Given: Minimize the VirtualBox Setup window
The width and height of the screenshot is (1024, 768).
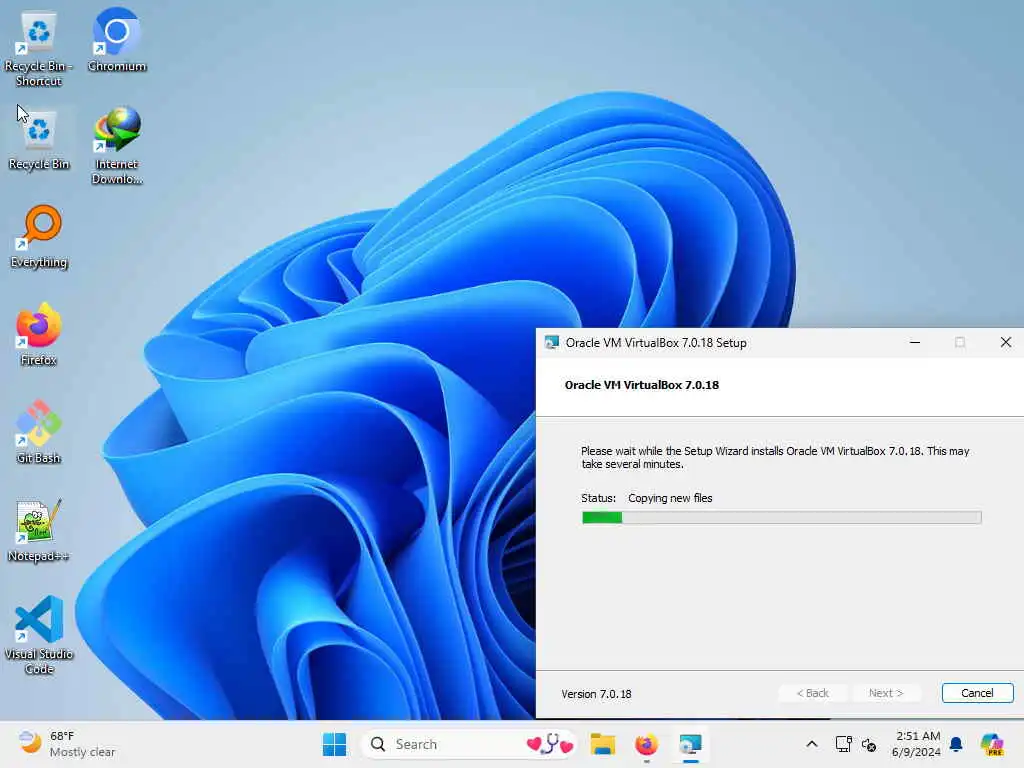Looking at the screenshot, I should [915, 342].
